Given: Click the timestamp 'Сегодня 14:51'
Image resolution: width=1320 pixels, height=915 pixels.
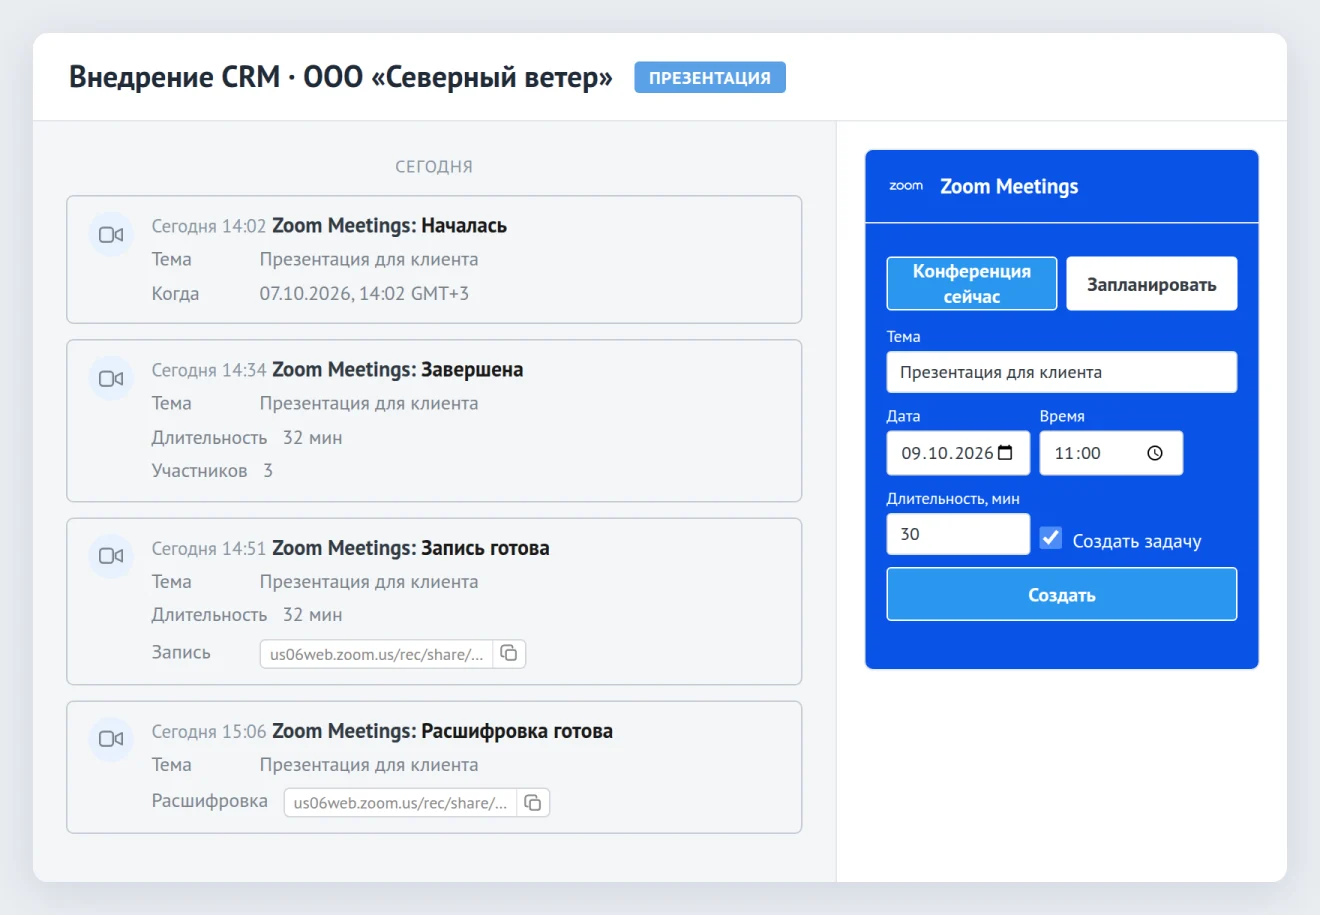Looking at the screenshot, I should pyautogui.click(x=209, y=548).
